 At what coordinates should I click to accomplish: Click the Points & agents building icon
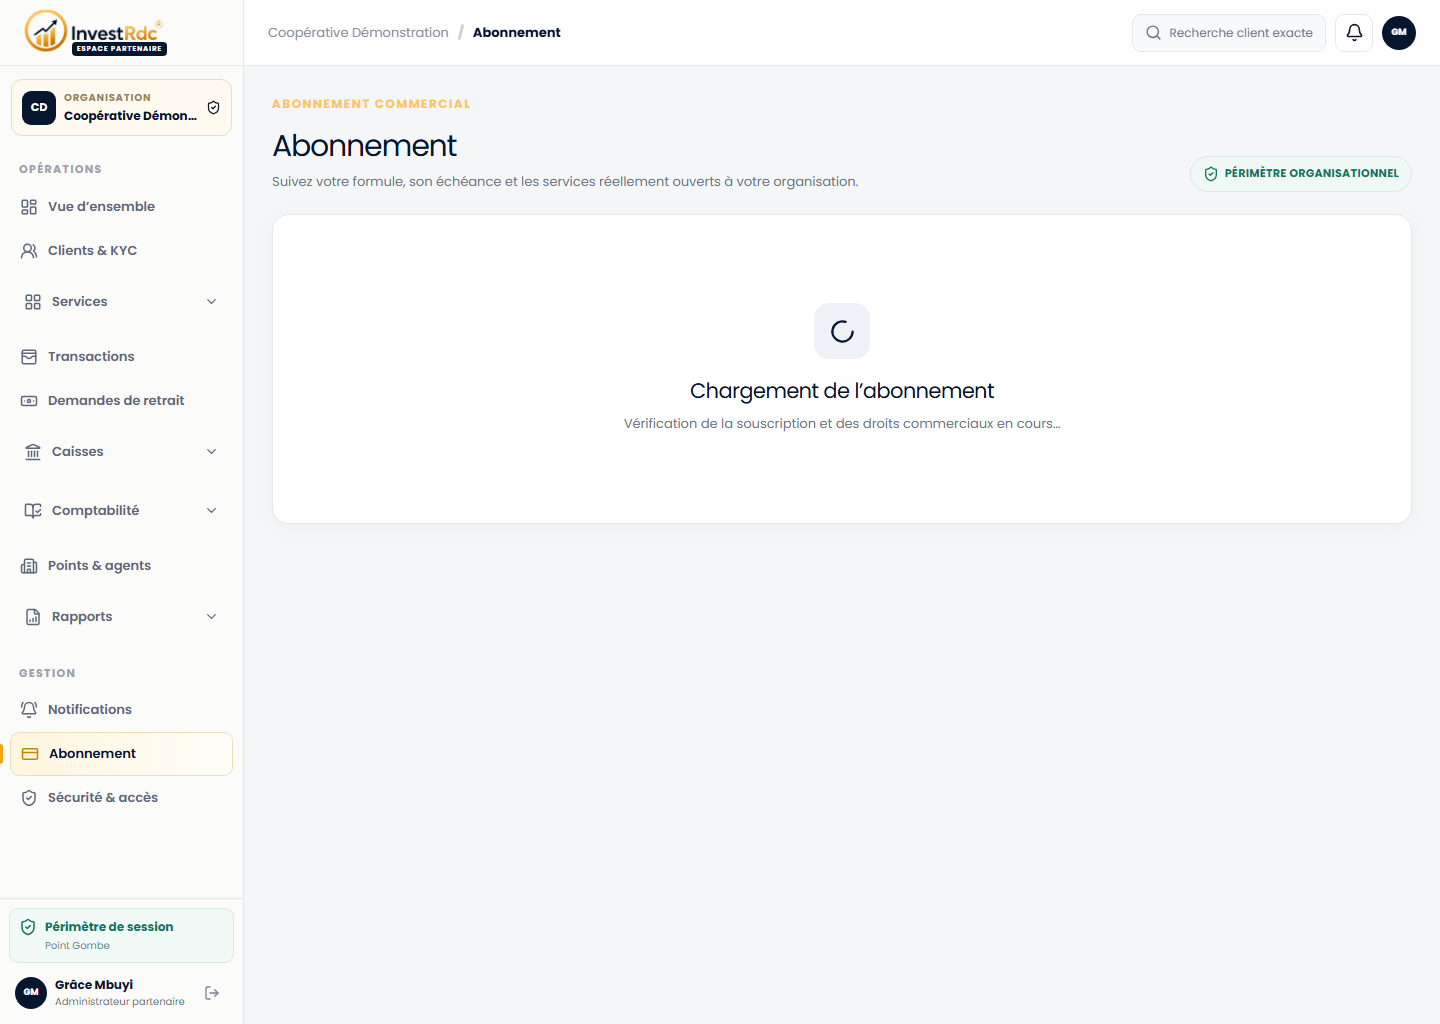(29, 566)
